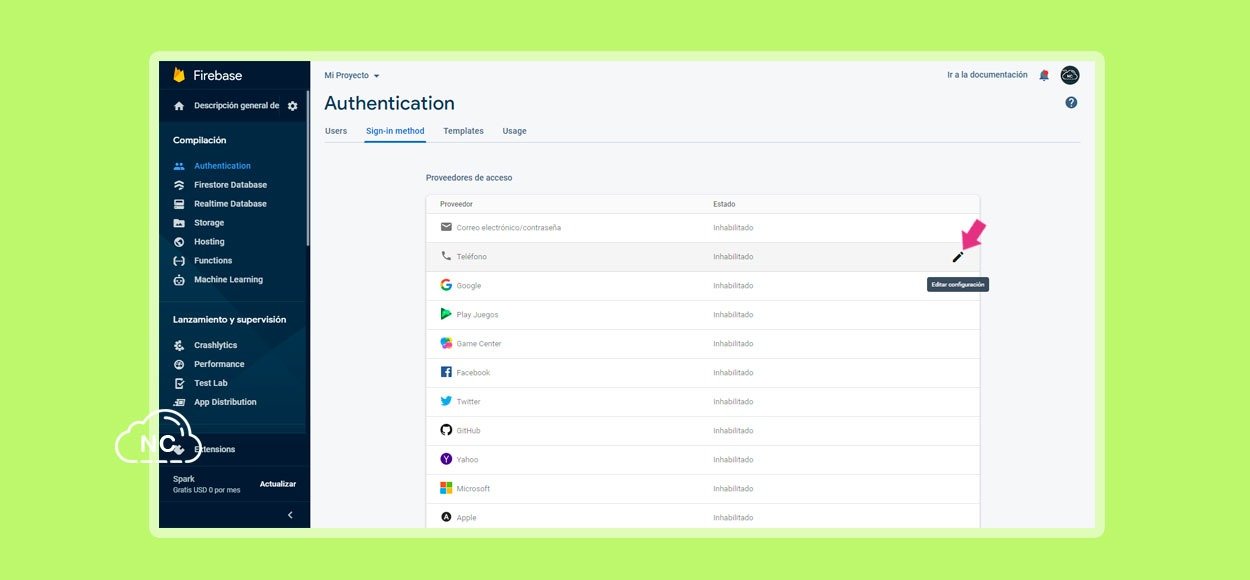Click the Actualizar plan button
This screenshot has width=1250, height=580.
(278, 484)
